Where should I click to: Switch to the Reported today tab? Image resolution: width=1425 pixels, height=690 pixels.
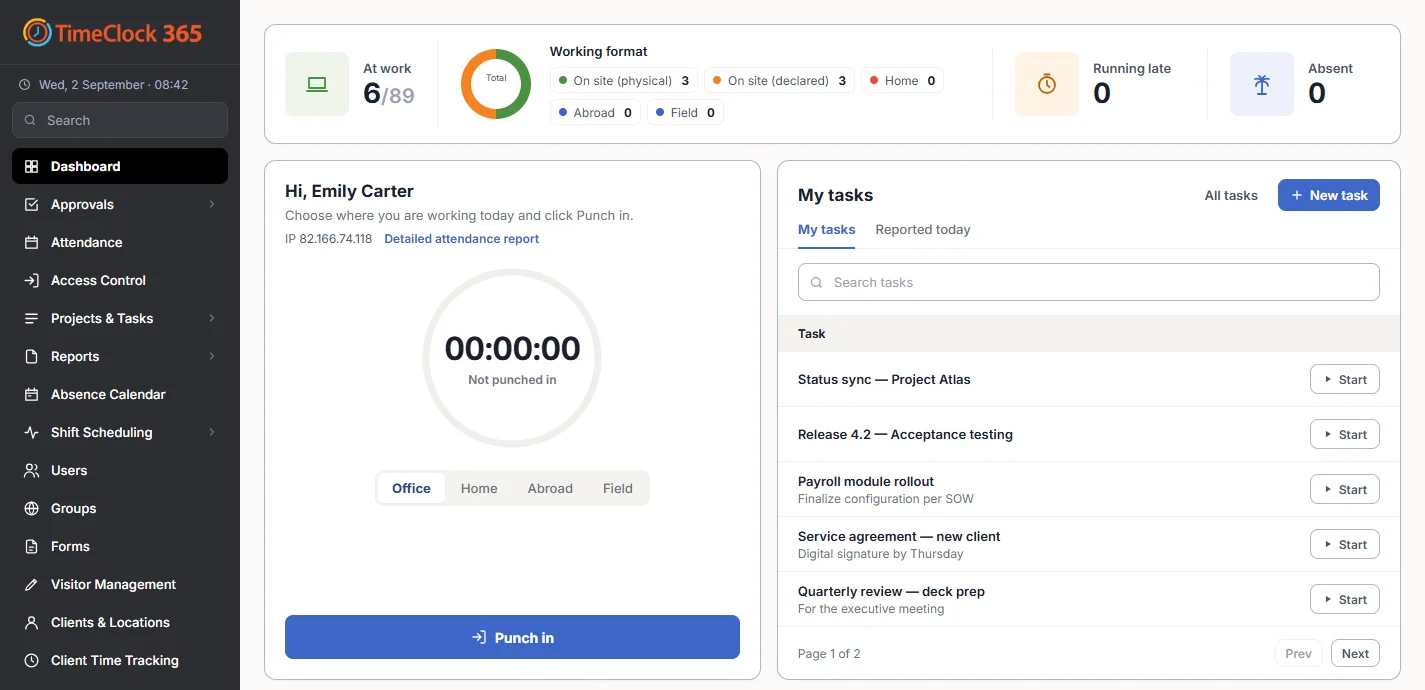(x=923, y=229)
